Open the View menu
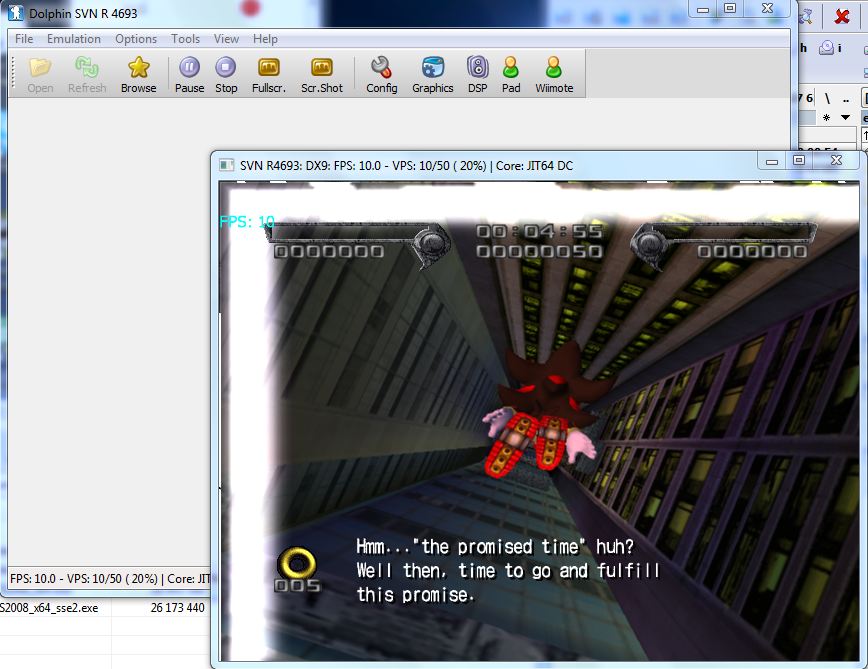Viewport: 868px width, 669px height. [x=226, y=39]
